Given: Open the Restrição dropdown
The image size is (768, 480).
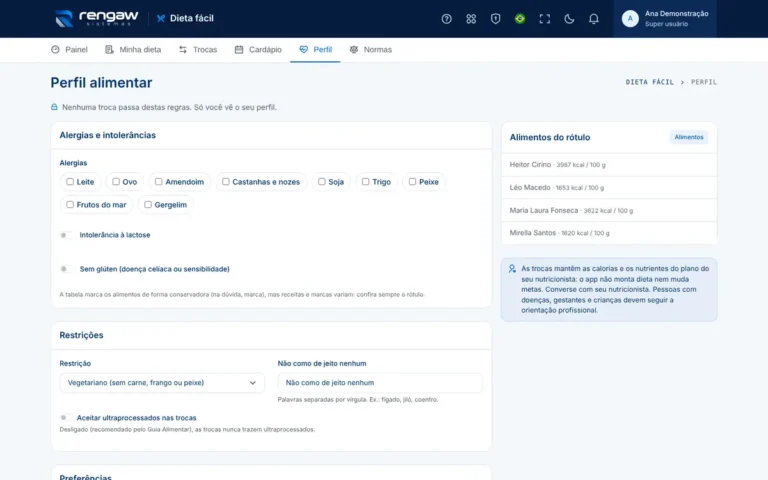Looking at the screenshot, I should 162,383.
